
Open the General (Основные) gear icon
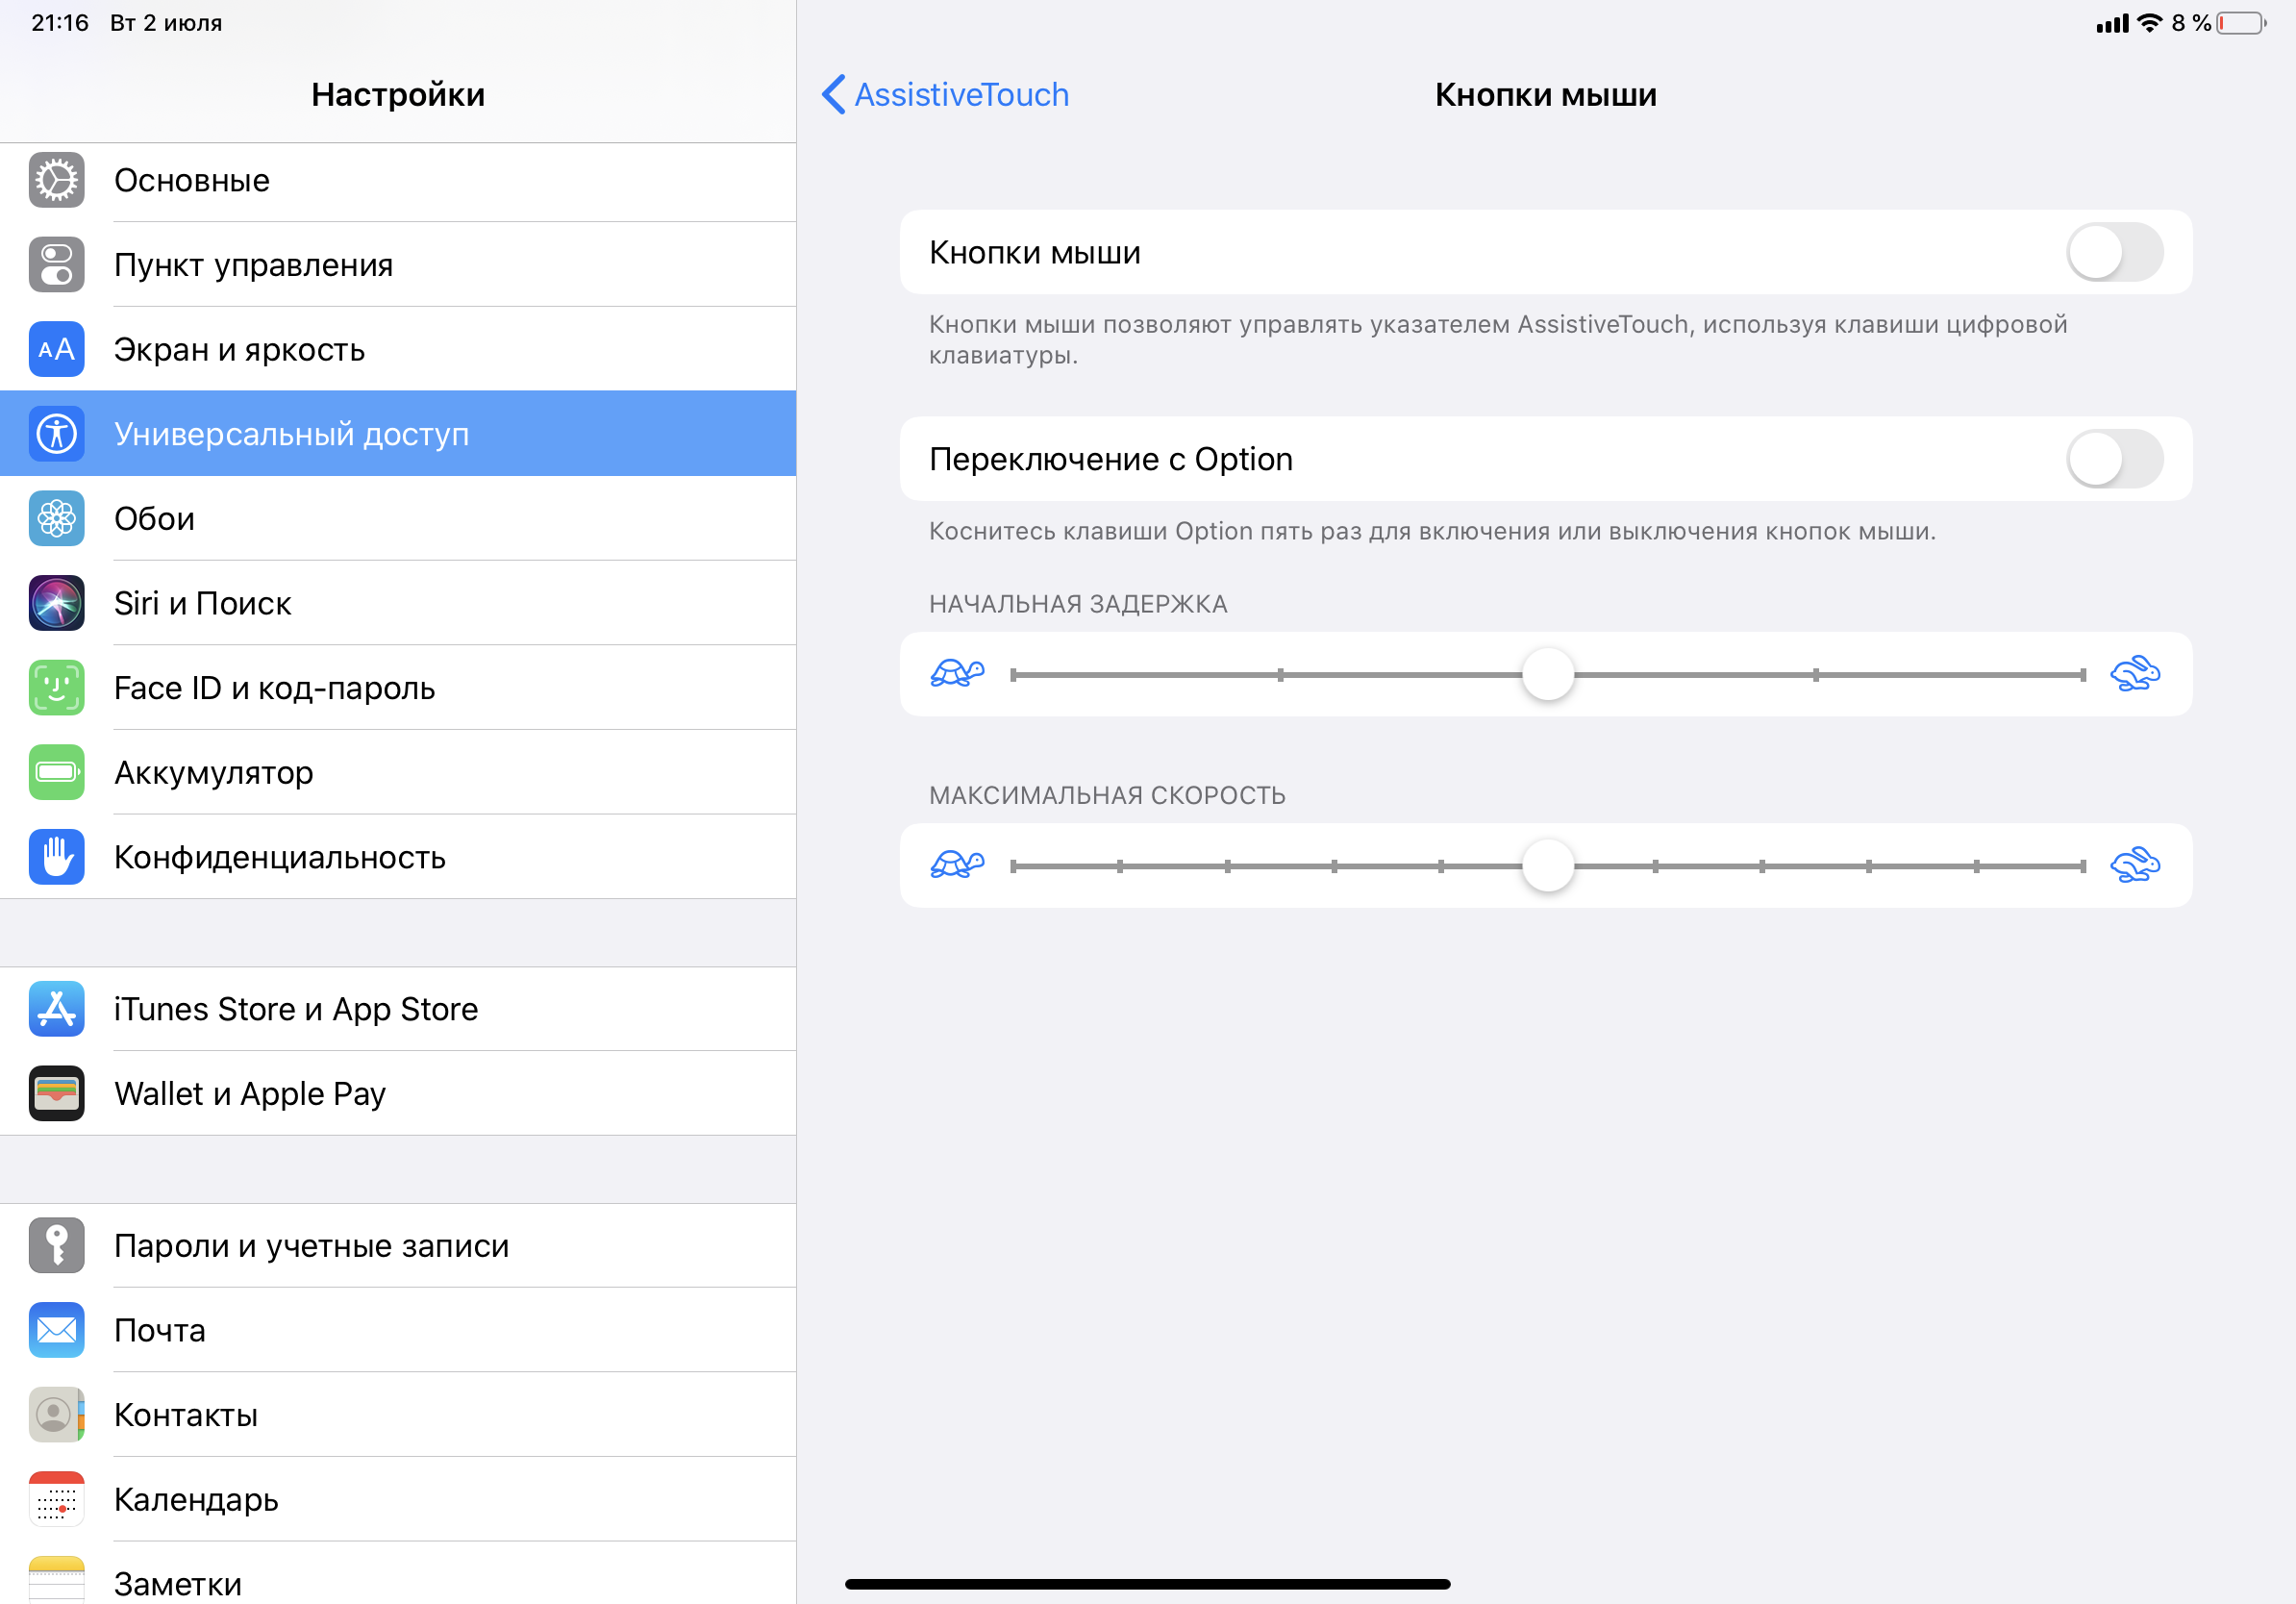pyautogui.click(x=56, y=181)
